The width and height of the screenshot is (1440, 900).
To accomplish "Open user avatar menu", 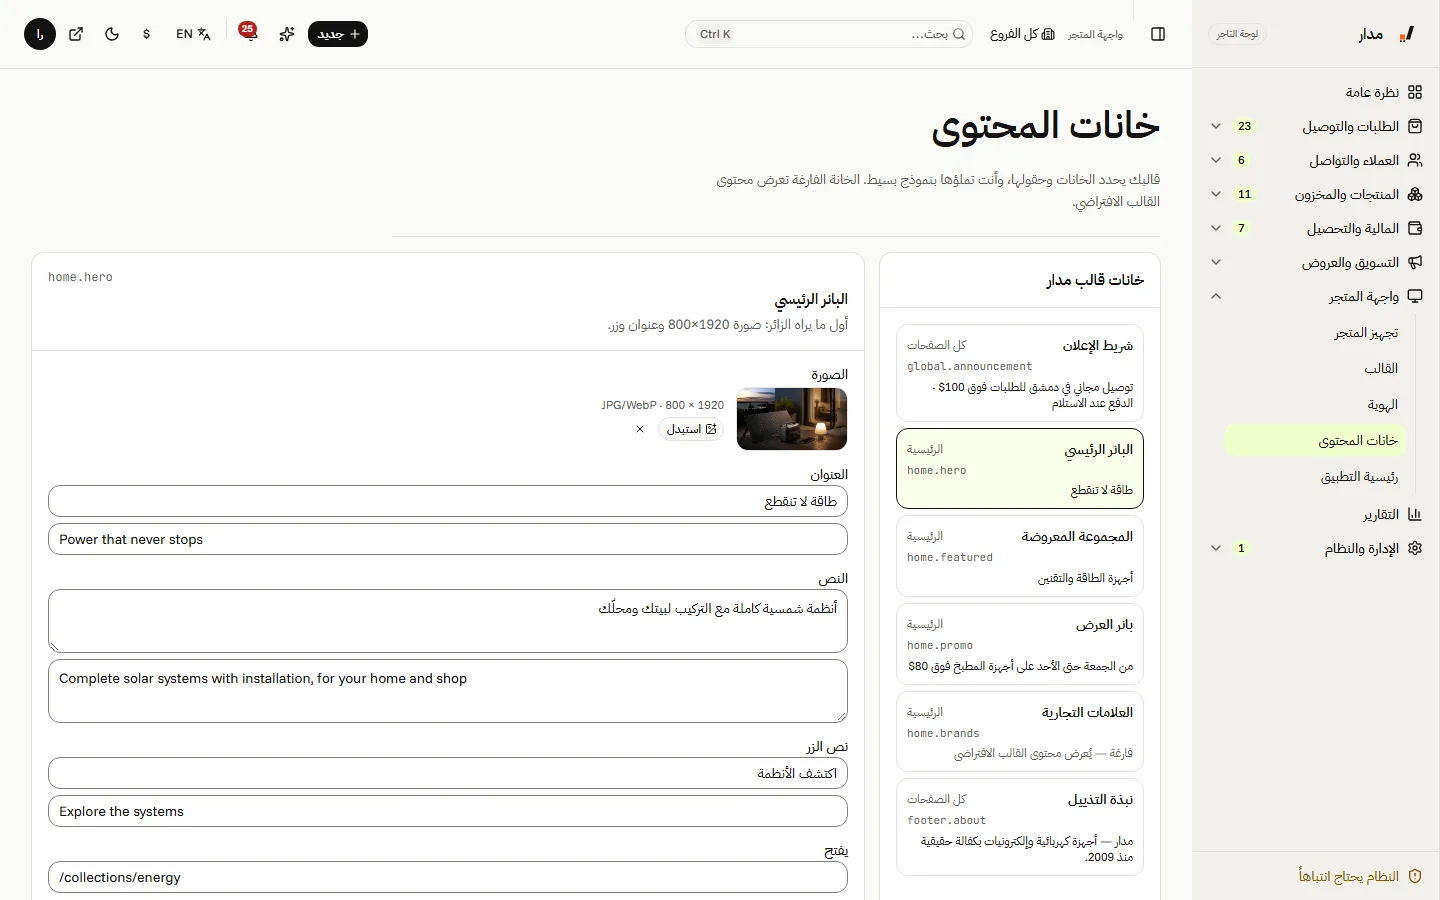I will point(40,34).
